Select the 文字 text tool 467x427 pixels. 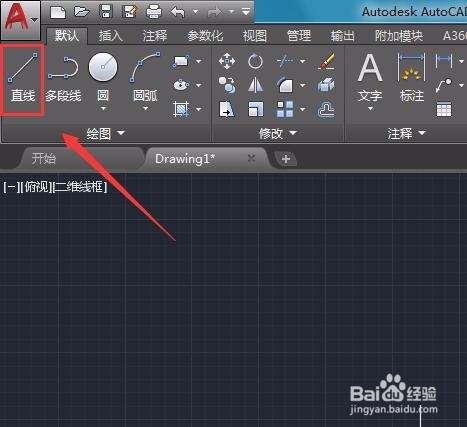click(x=370, y=77)
